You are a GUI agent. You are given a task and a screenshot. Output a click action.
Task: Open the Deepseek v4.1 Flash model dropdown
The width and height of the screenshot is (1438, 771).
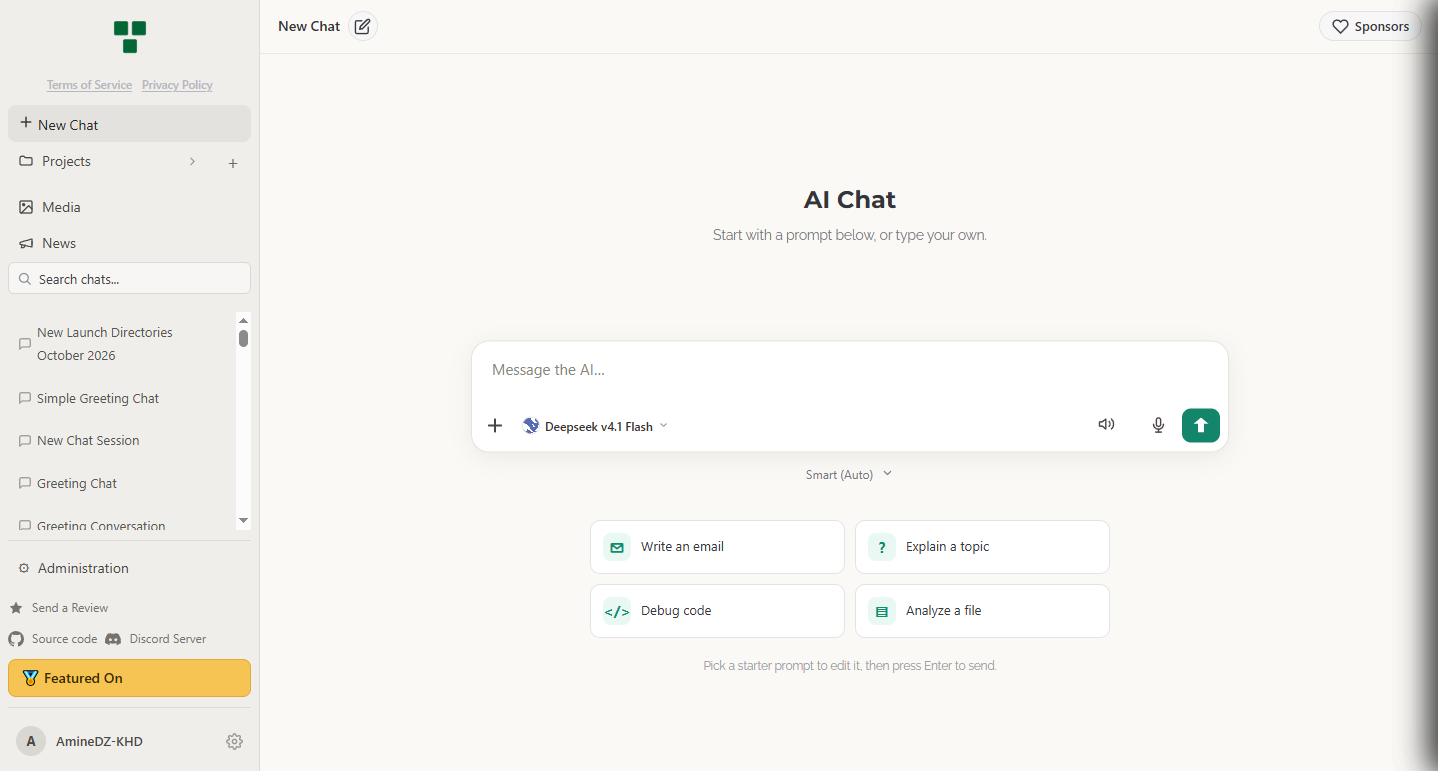click(x=595, y=426)
